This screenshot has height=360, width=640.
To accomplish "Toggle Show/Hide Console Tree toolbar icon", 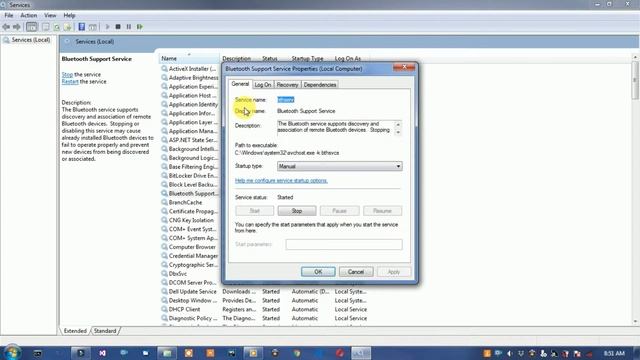I will coord(31,27).
